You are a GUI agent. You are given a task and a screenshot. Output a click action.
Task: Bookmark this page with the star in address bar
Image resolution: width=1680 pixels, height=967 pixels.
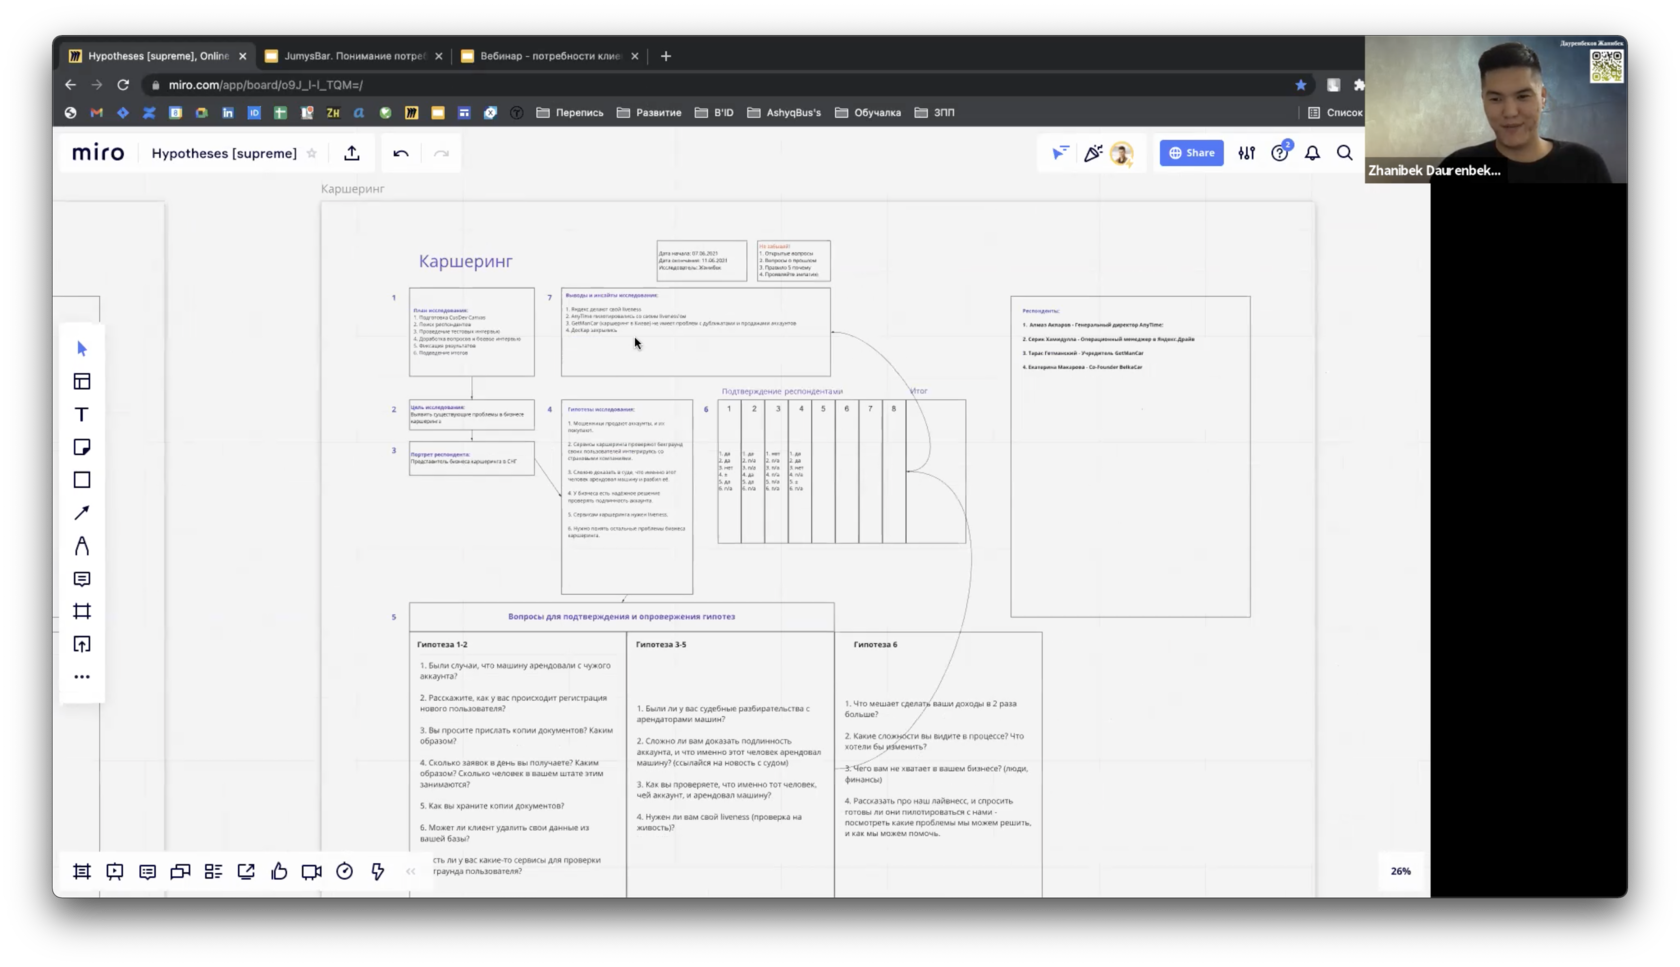(x=1300, y=85)
